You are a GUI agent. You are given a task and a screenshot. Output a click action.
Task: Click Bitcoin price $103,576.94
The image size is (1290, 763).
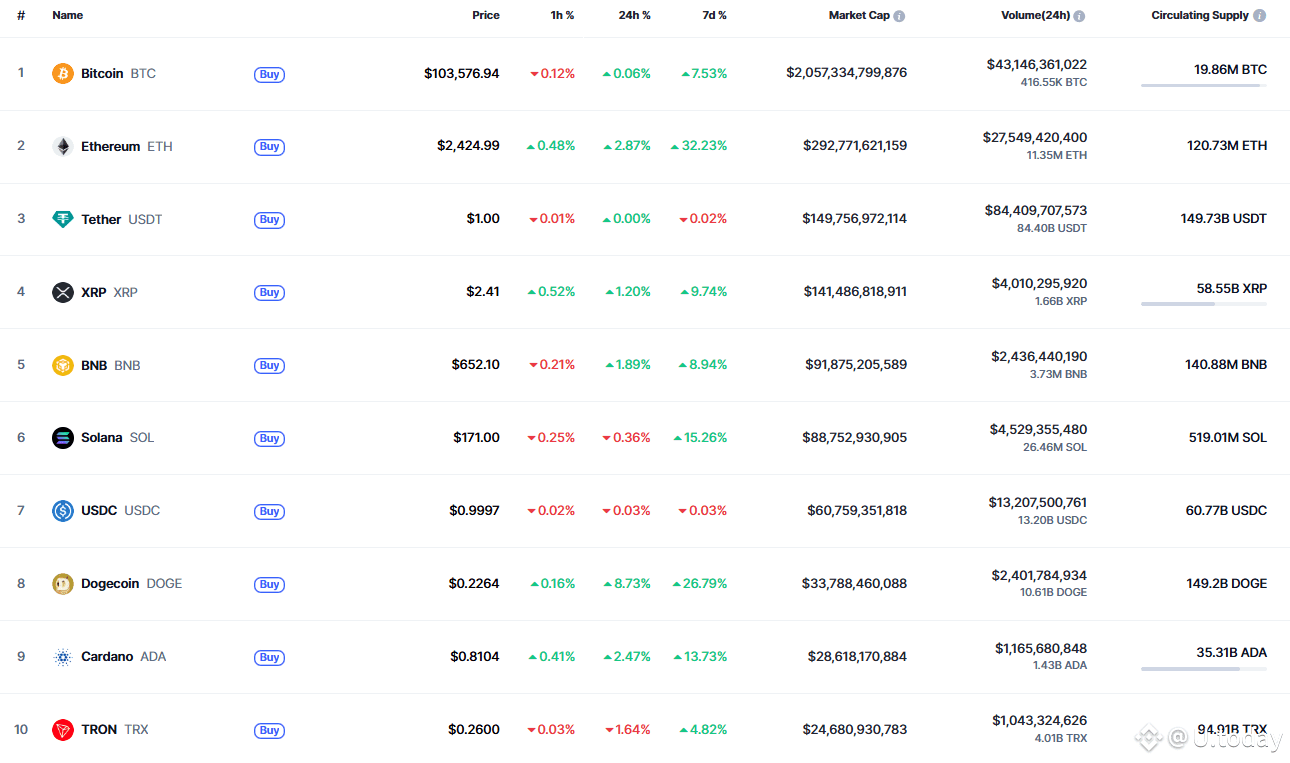point(462,74)
